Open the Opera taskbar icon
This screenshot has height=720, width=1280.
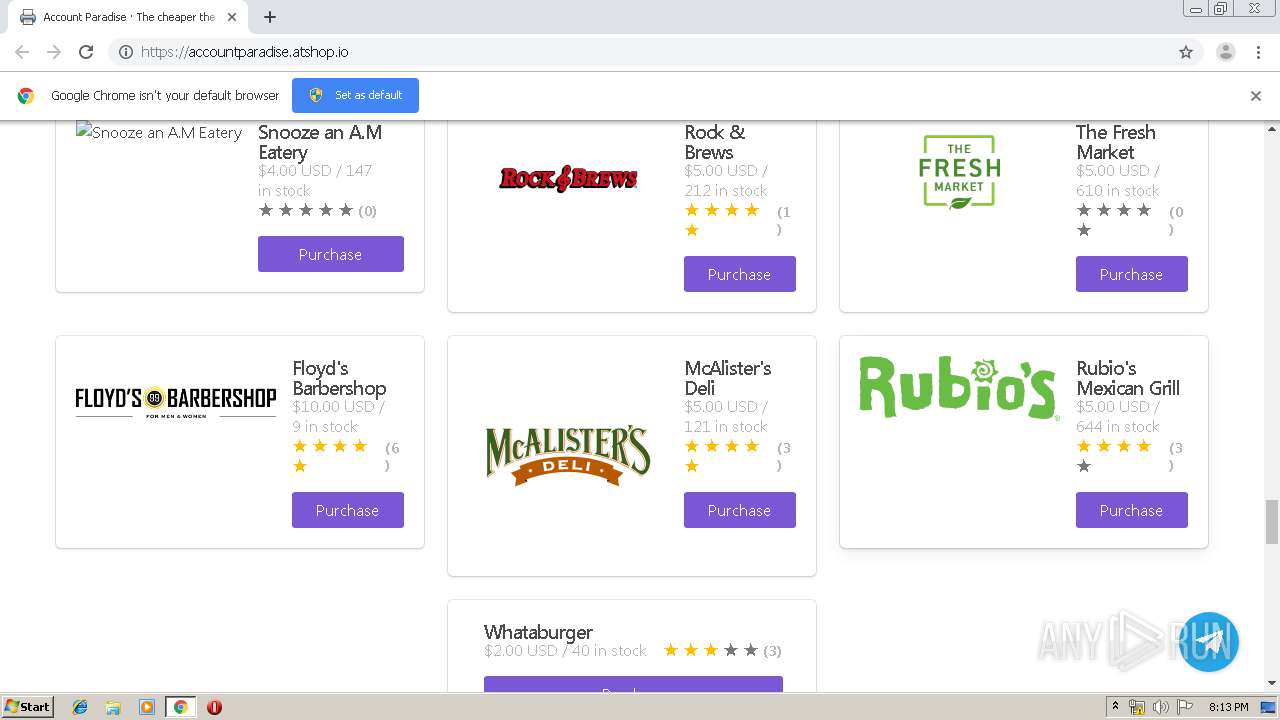pos(214,707)
